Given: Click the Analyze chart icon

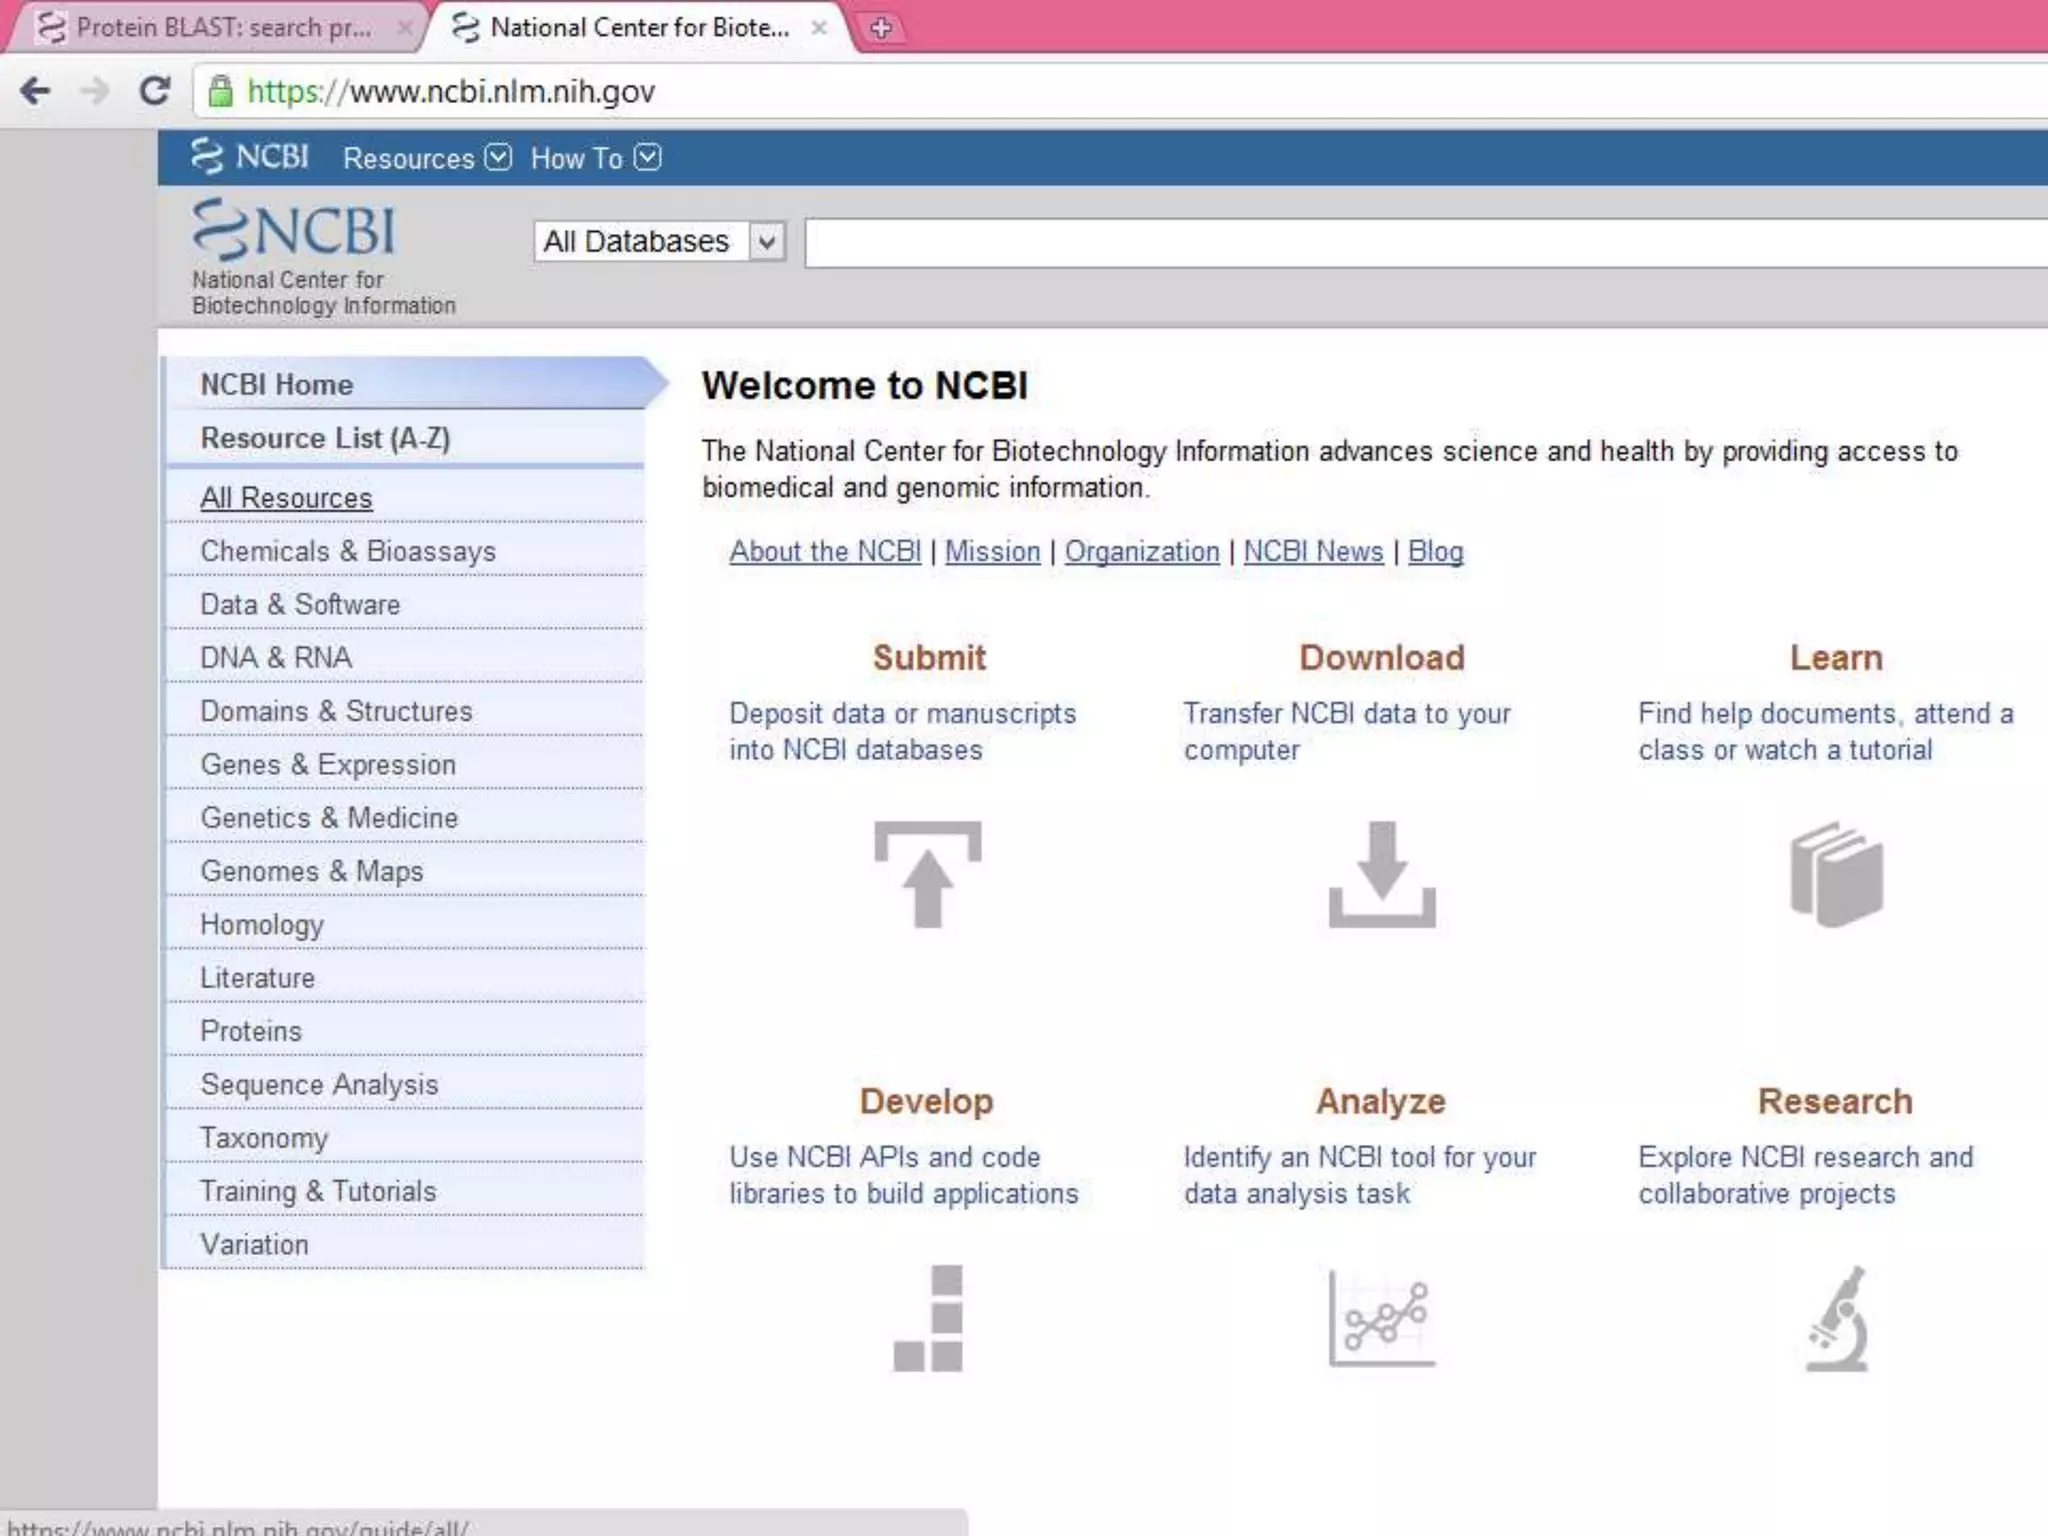Looking at the screenshot, I should (x=1382, y=1318).
